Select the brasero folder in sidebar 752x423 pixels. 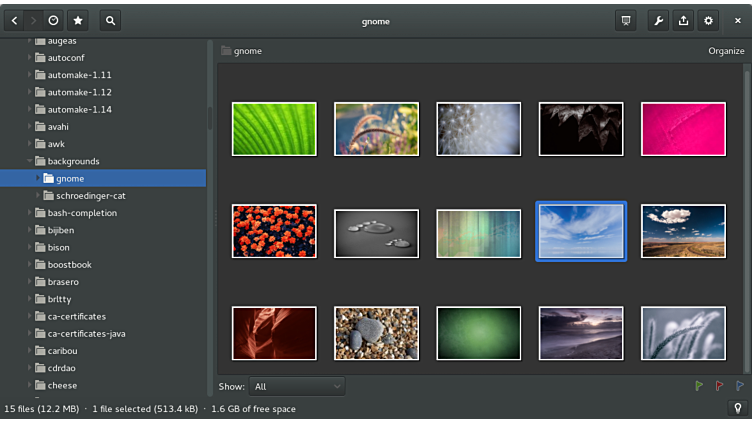click(x=63, y=282)
